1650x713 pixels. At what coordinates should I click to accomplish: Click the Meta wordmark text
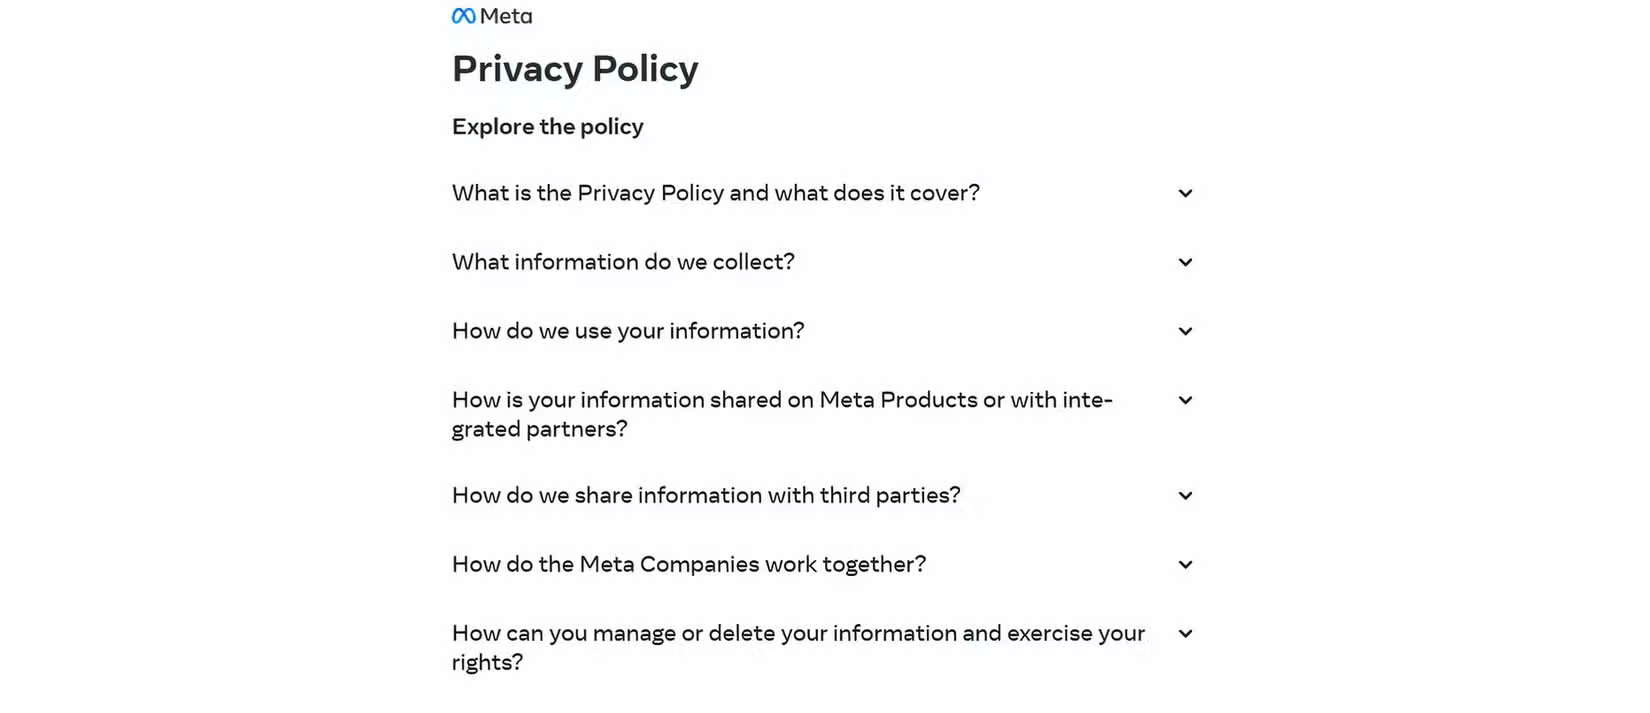[506, 16]
